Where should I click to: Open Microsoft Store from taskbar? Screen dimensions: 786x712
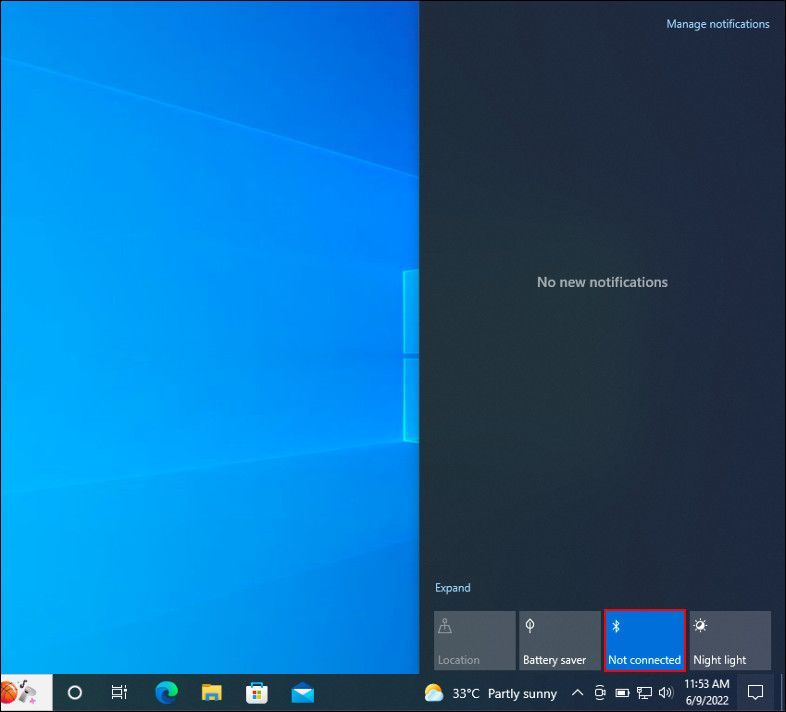click(x=257, y=693)
